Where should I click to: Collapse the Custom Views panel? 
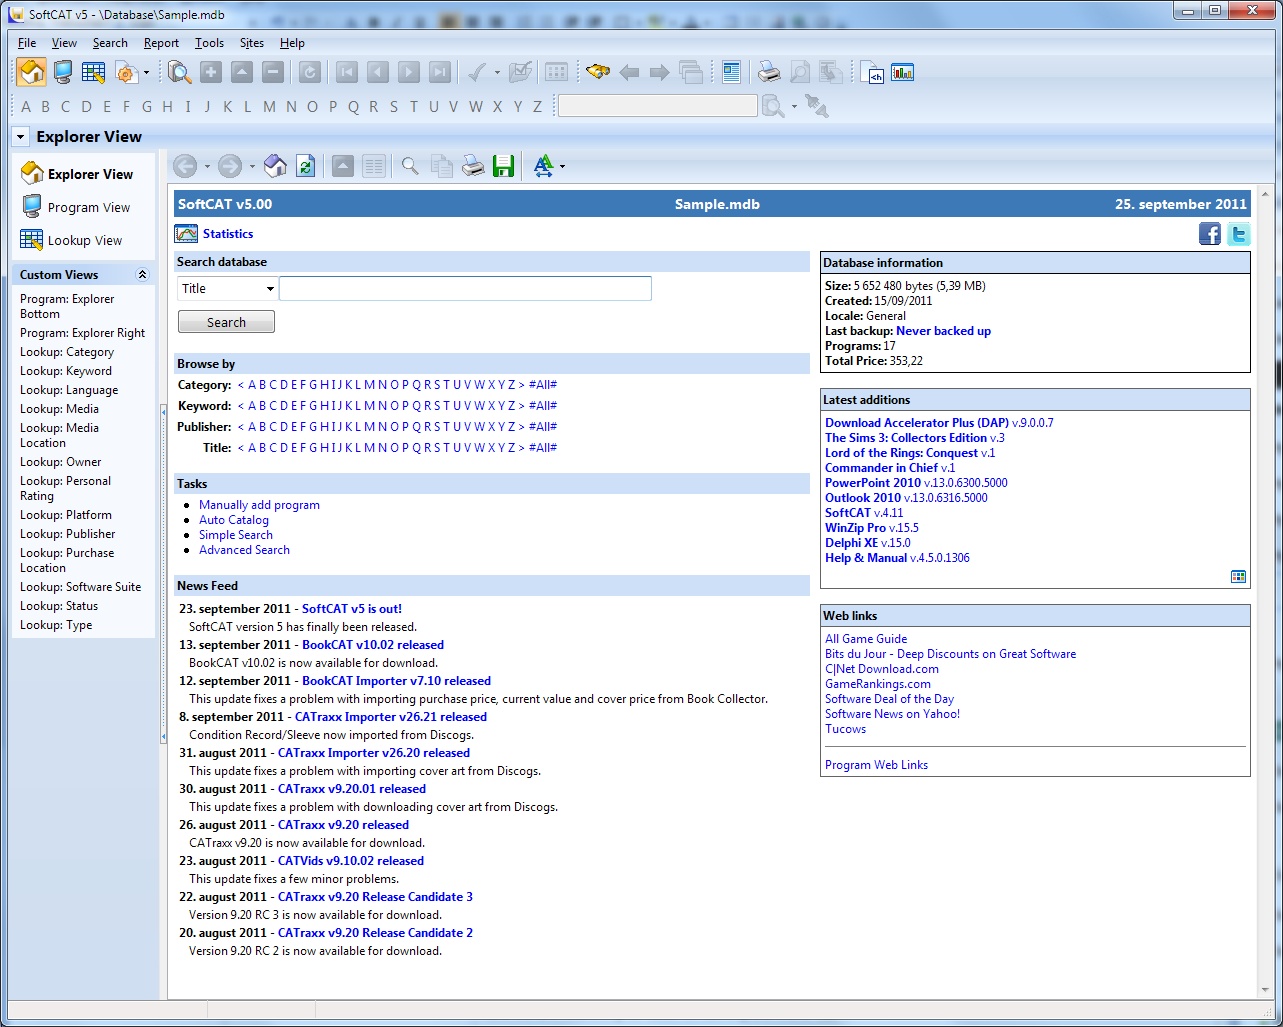pos(142,275)
